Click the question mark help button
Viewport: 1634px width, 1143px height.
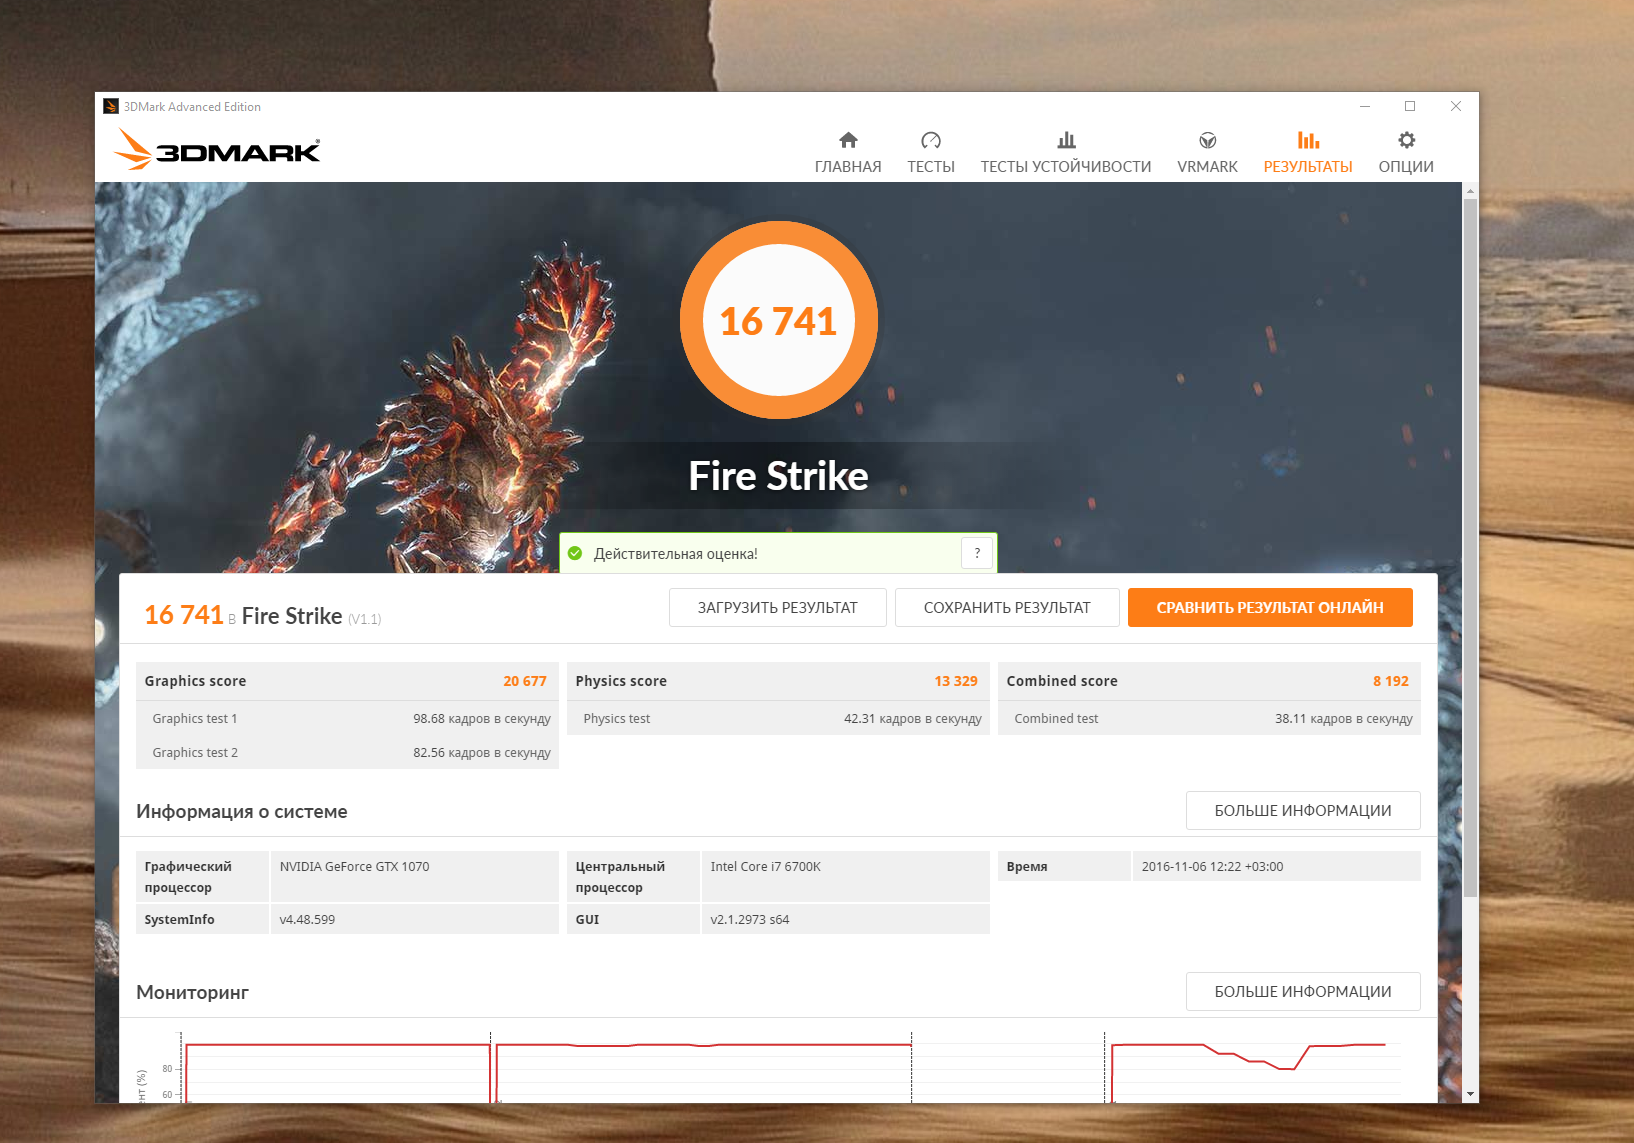977,553
